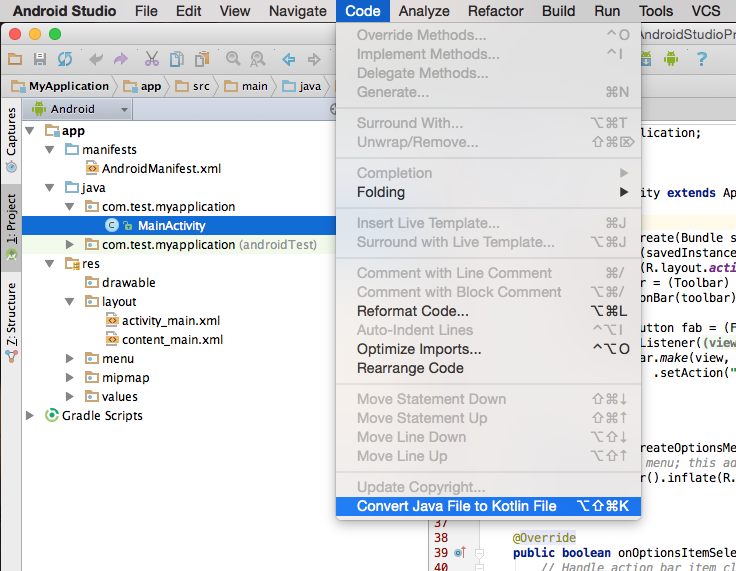Select Gradle Scripts node

click(94, 416)
